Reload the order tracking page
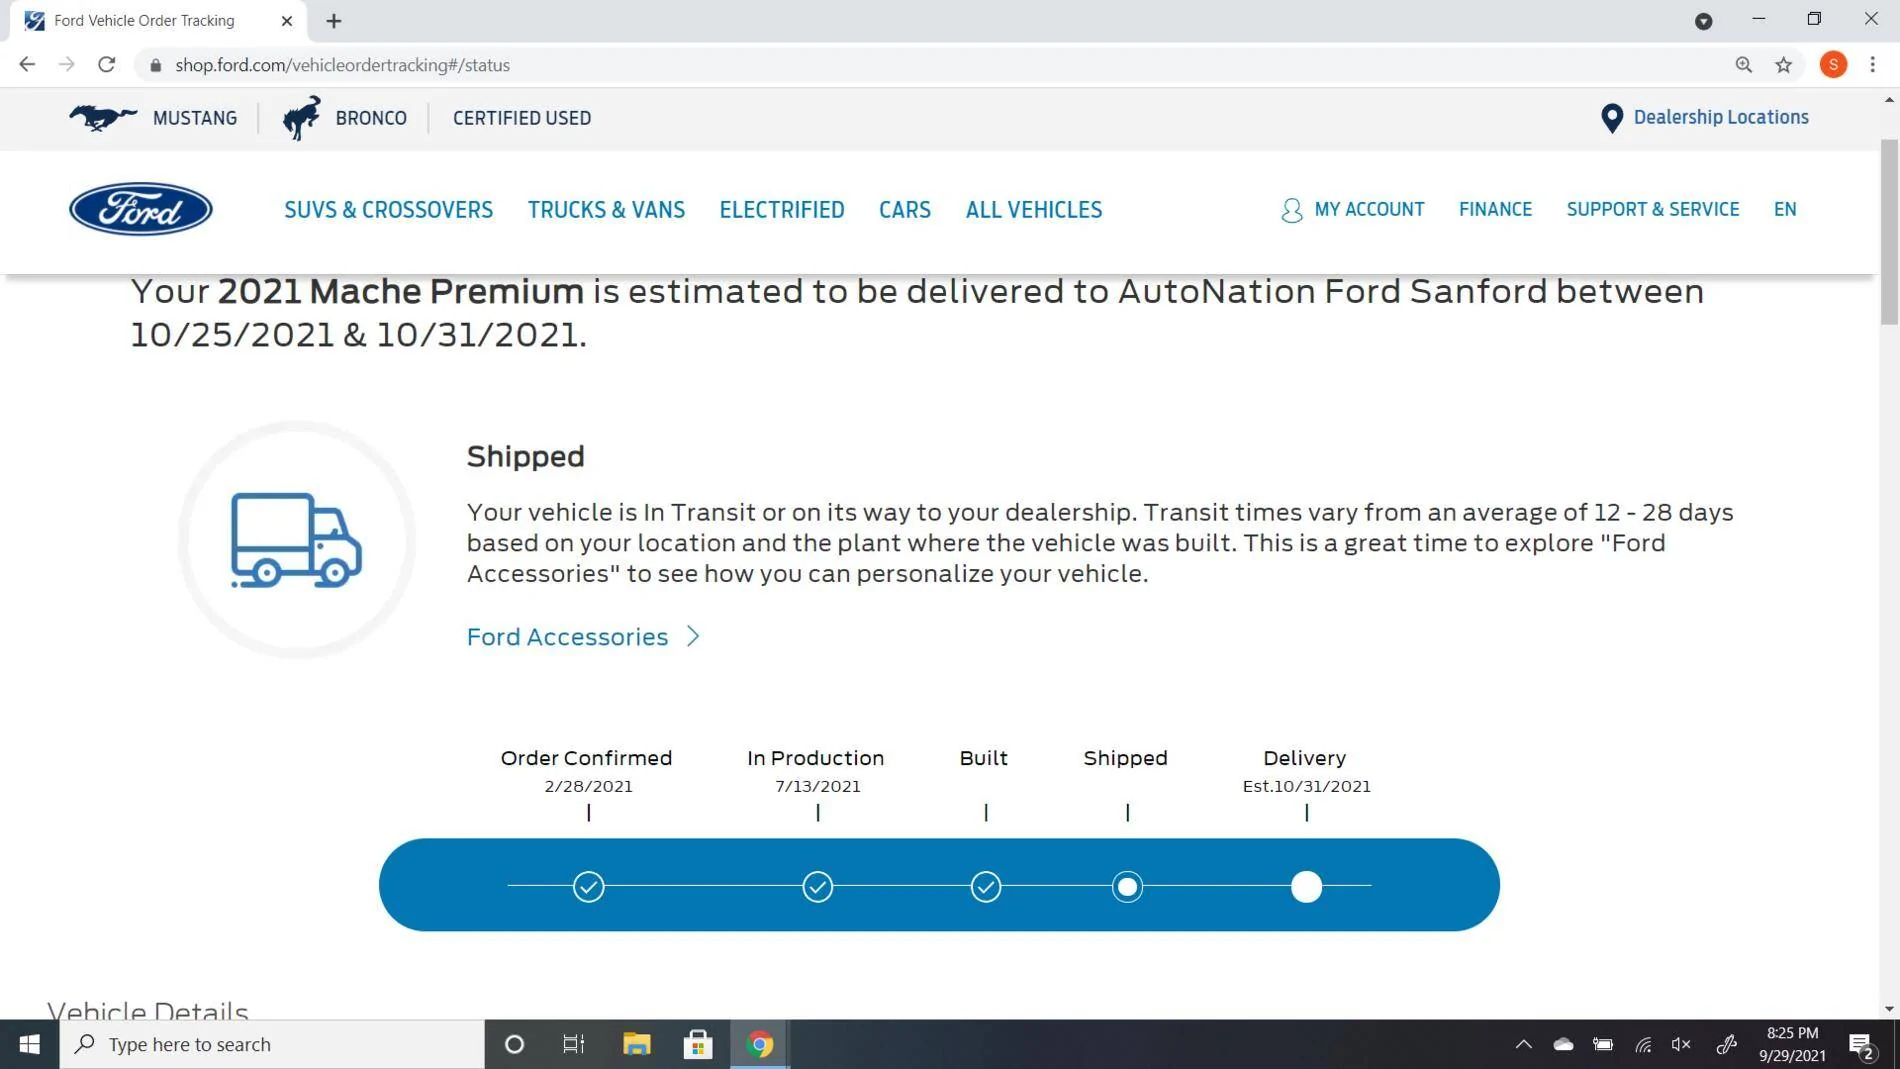 pyautogui.click(x=107, y=65)
